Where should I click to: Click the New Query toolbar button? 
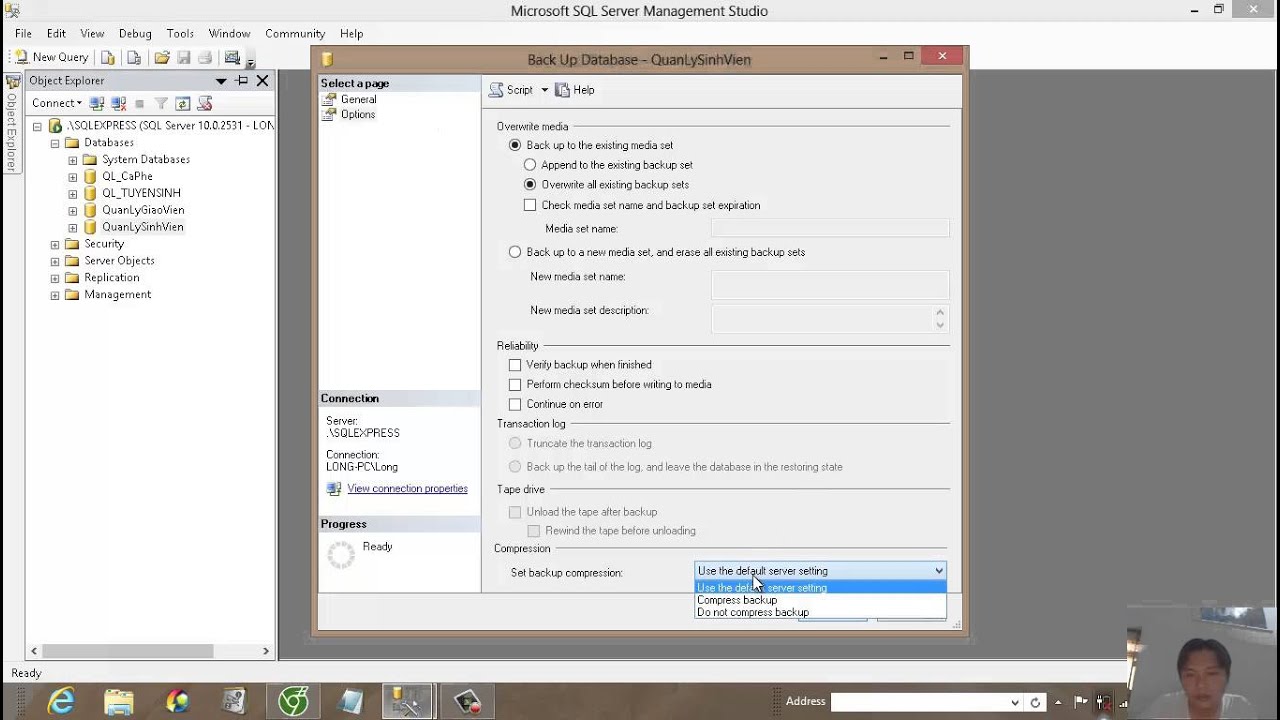pos(52,57)
